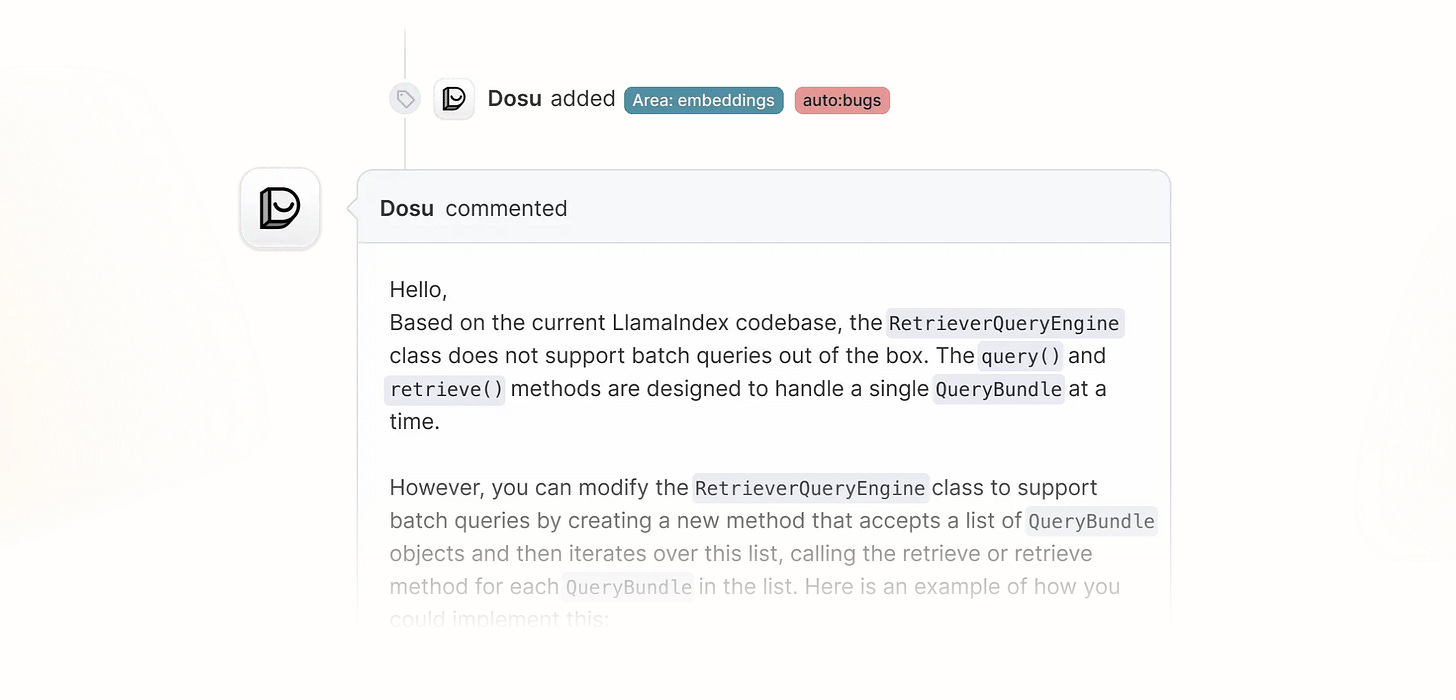1456x700 pixels.
Task: Click the comment box pointer arrow near avatar
Action: [352, 208]
